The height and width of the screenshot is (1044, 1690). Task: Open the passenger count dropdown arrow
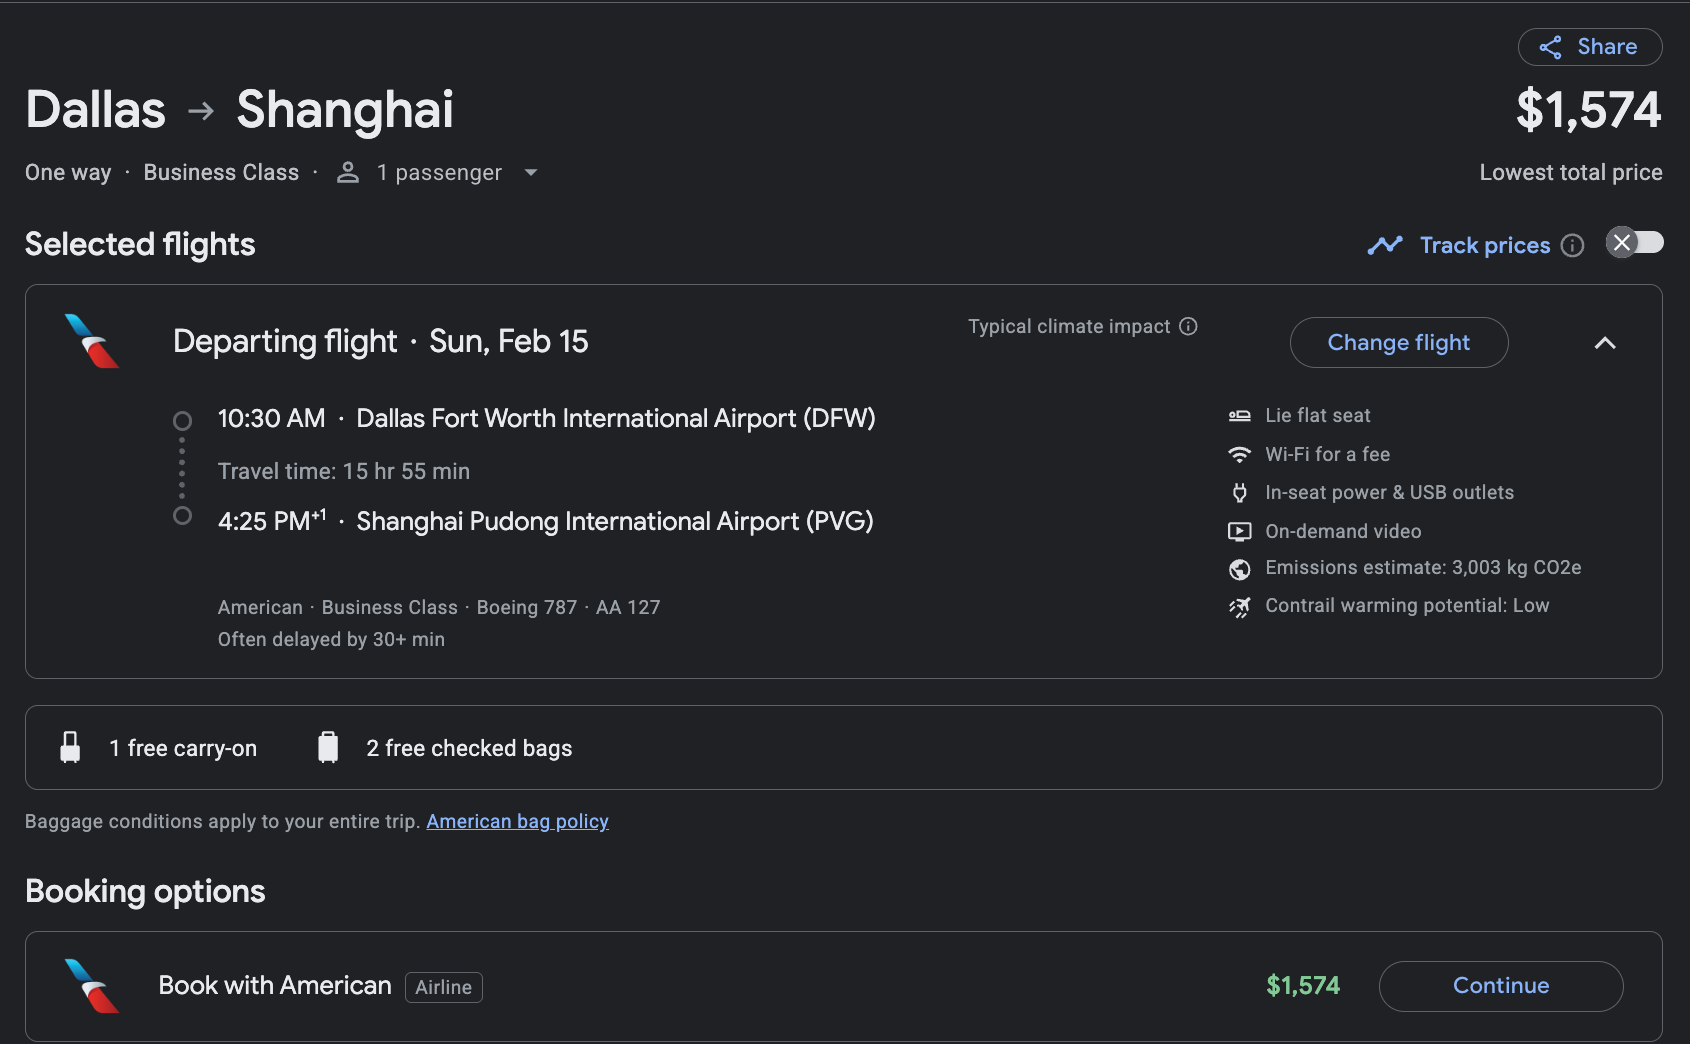531,173
